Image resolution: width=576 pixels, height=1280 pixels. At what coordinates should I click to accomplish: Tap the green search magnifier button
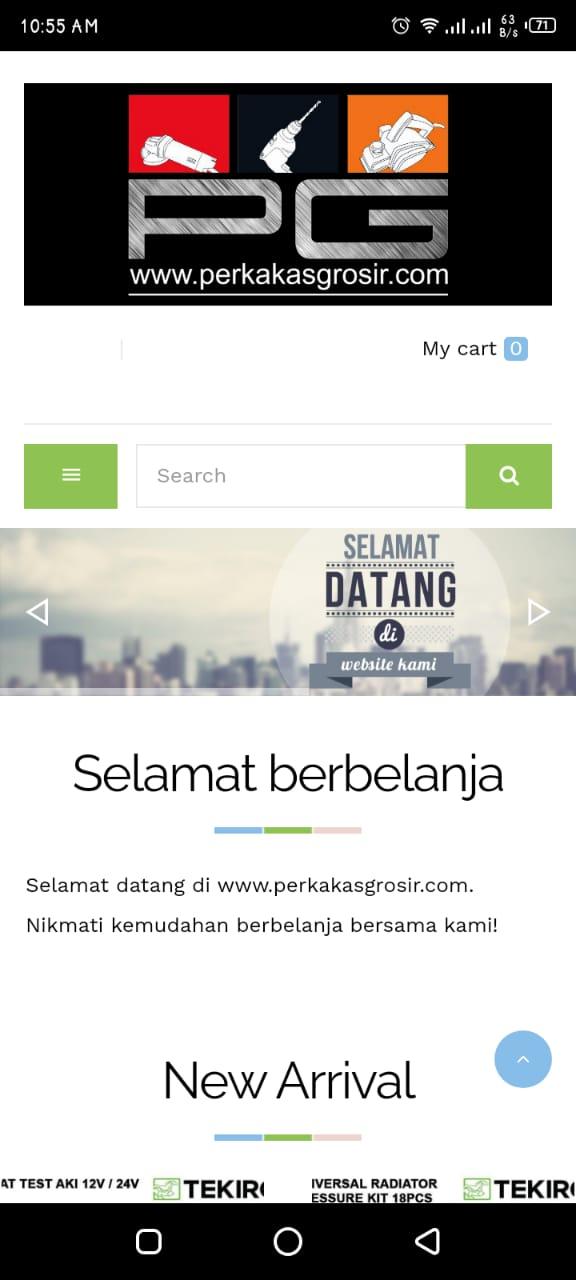509,476
